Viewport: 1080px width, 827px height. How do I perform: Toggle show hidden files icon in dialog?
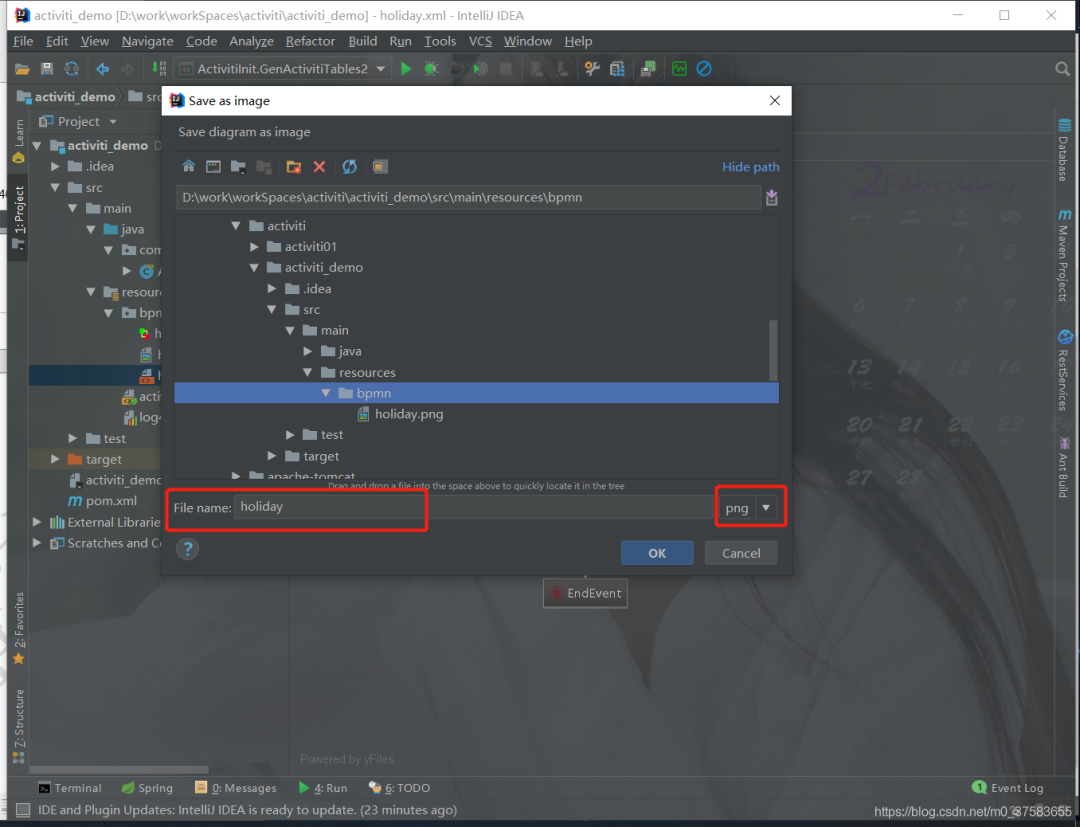tap(380, 167)
